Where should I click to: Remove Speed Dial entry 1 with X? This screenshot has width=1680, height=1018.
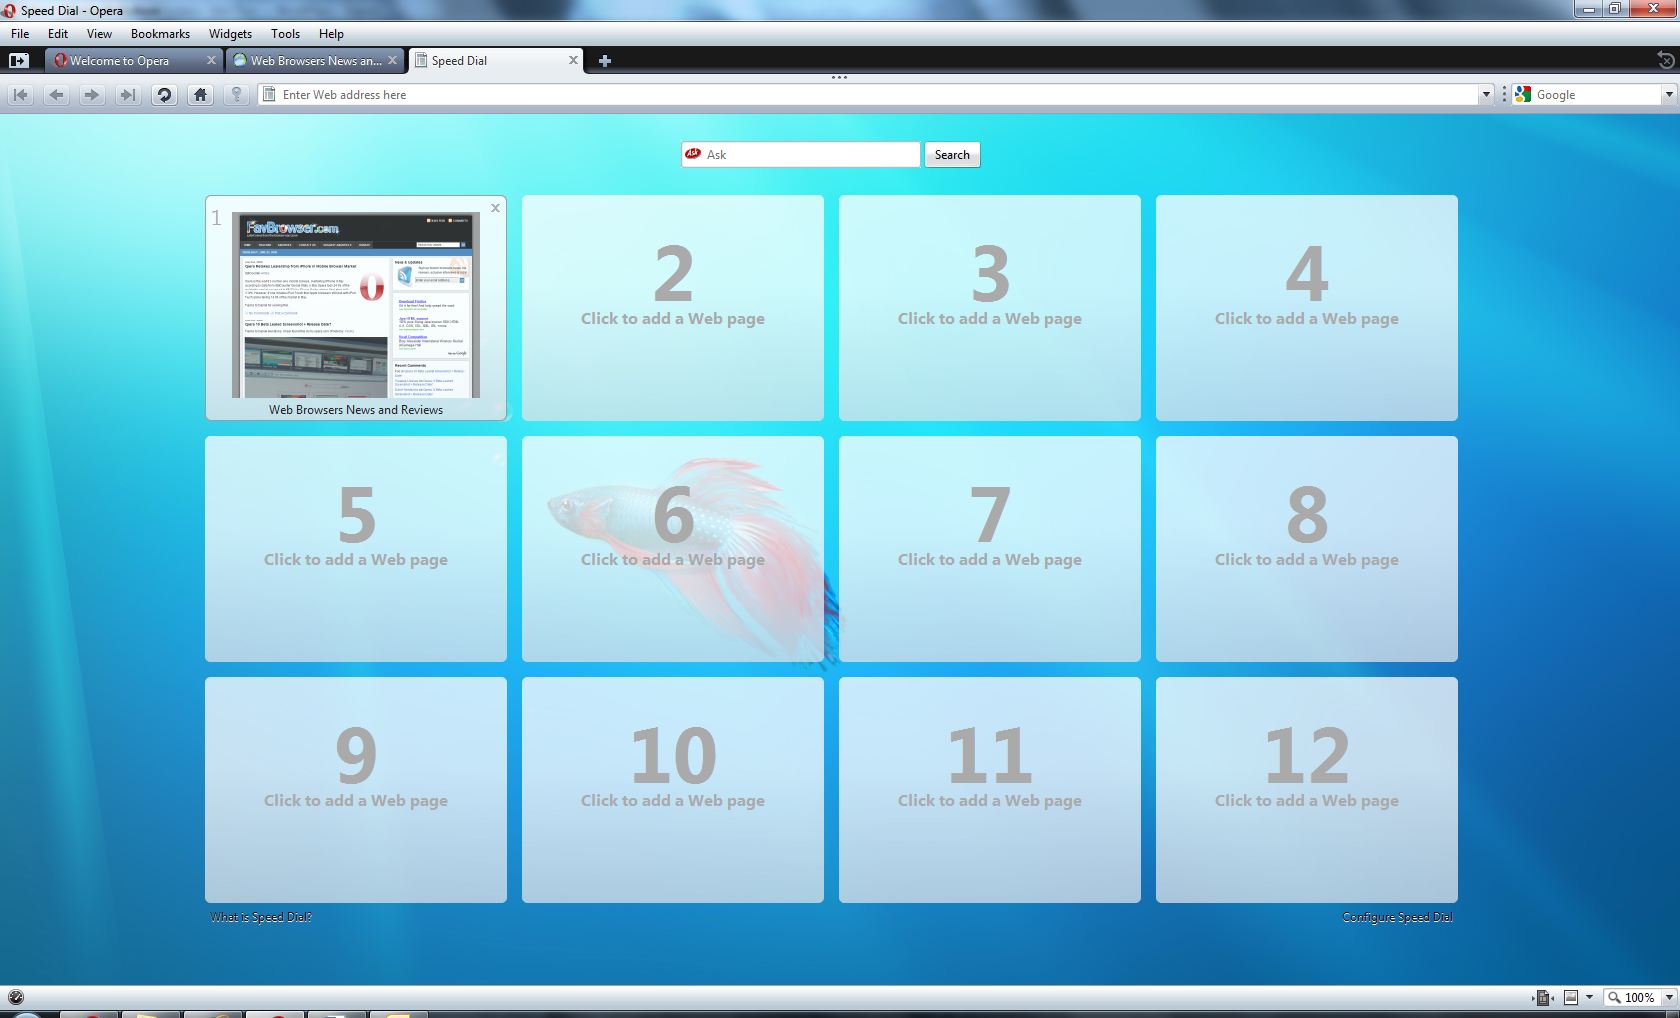click(x=495, y=208)
